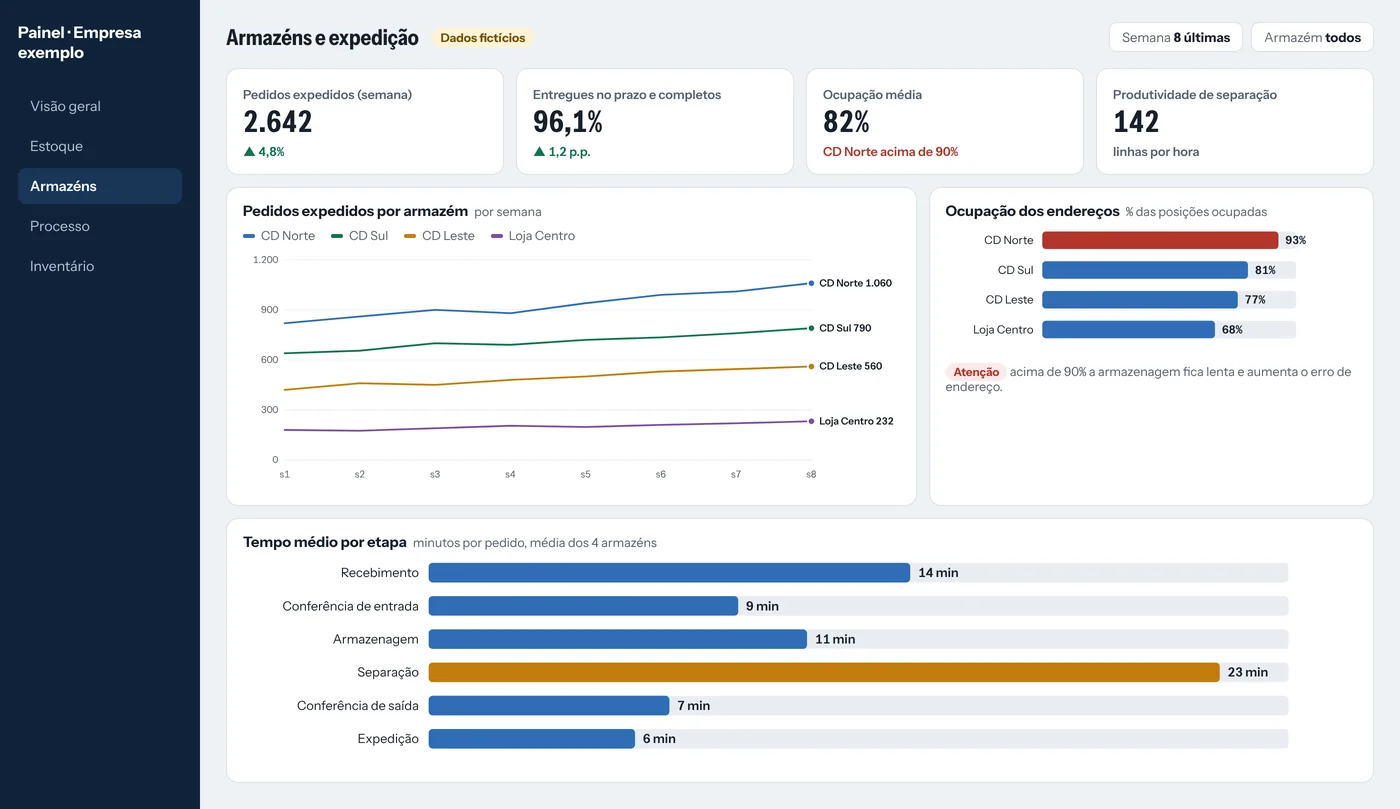Image resolution: width=1400 pixels, height=809 pixels.
Task: Navigate to Inventário in the sidebar
Action: [x=100, y=266]
